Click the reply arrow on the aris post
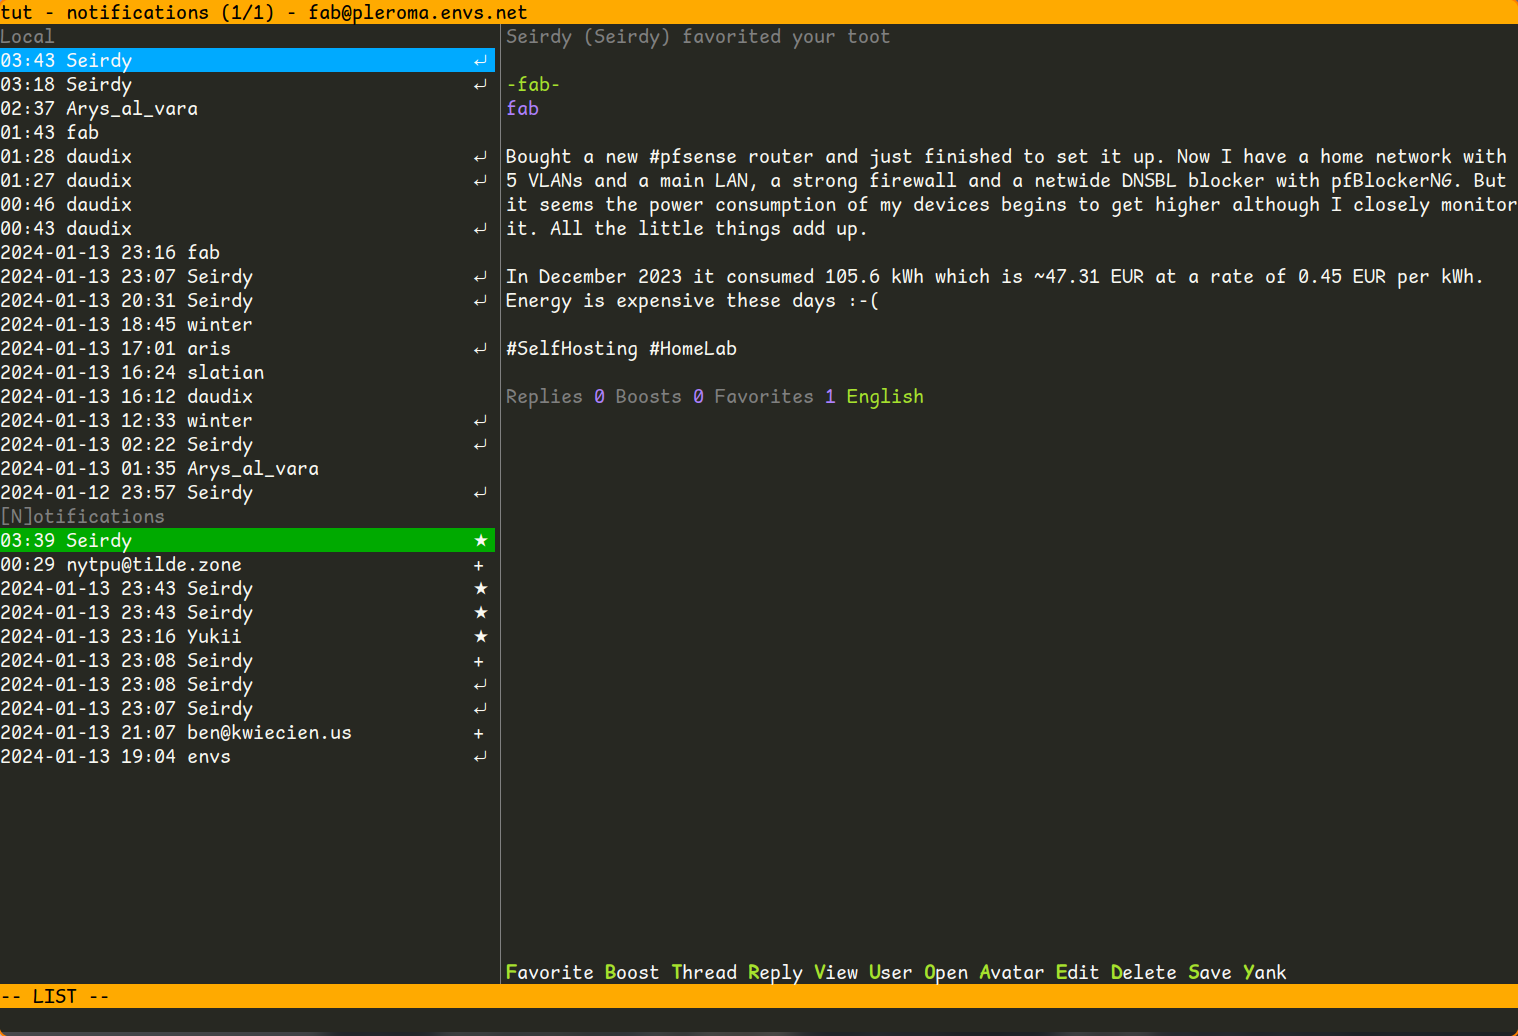1518x1036 pixels. pos(480,349)
